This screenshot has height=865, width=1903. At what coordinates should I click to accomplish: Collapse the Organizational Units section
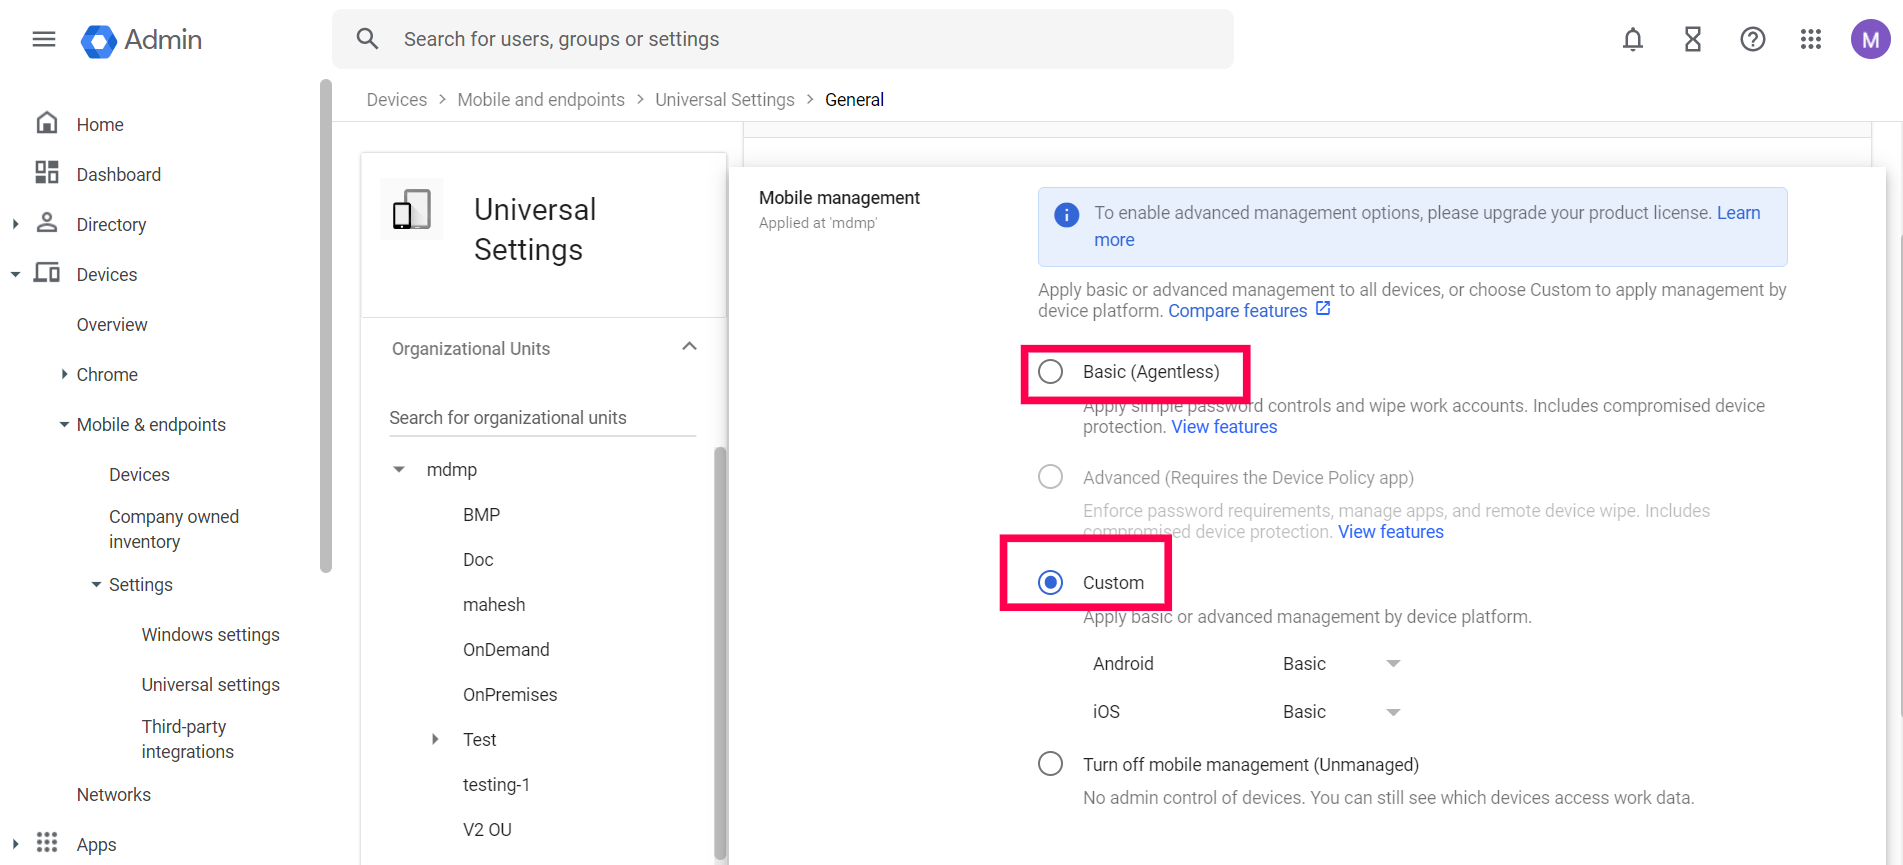pos(689,347)
